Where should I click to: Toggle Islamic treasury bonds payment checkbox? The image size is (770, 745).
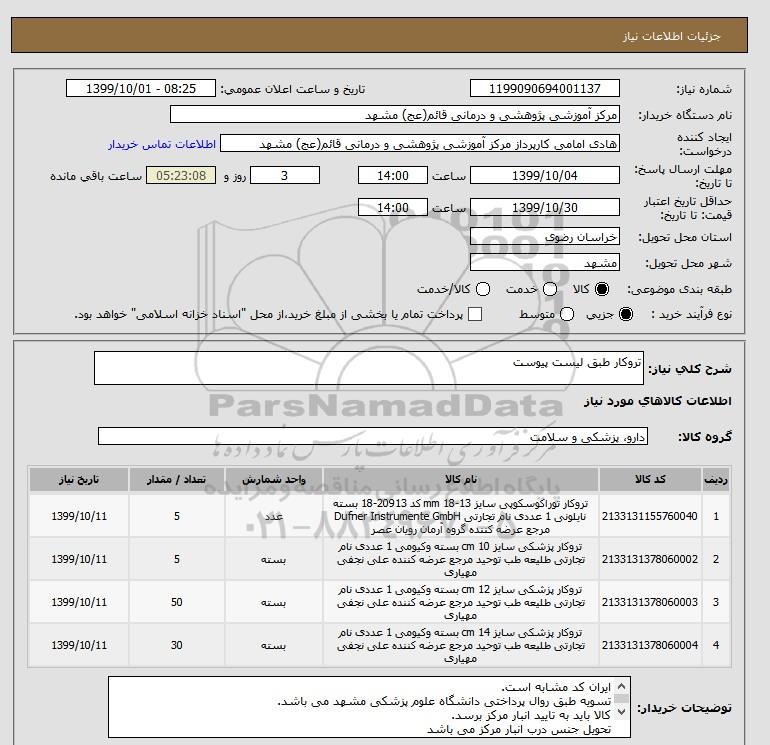coord(475,314)
